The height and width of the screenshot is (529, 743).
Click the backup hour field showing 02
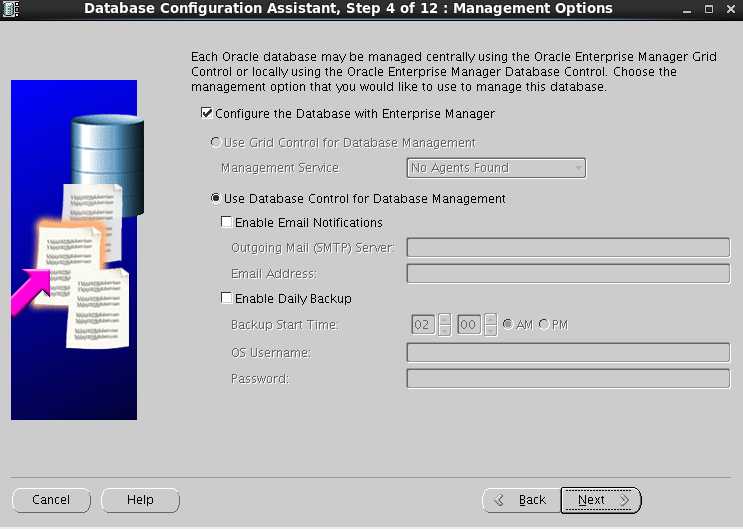[423, 325]
